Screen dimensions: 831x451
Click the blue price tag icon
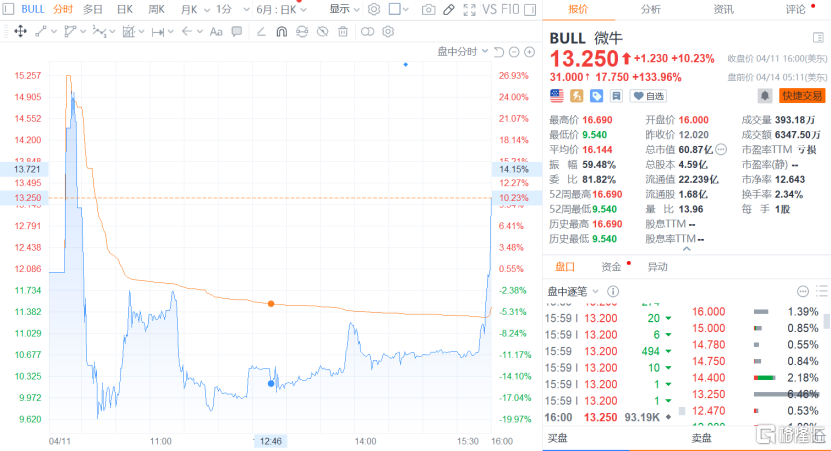[x=596, y=96]
